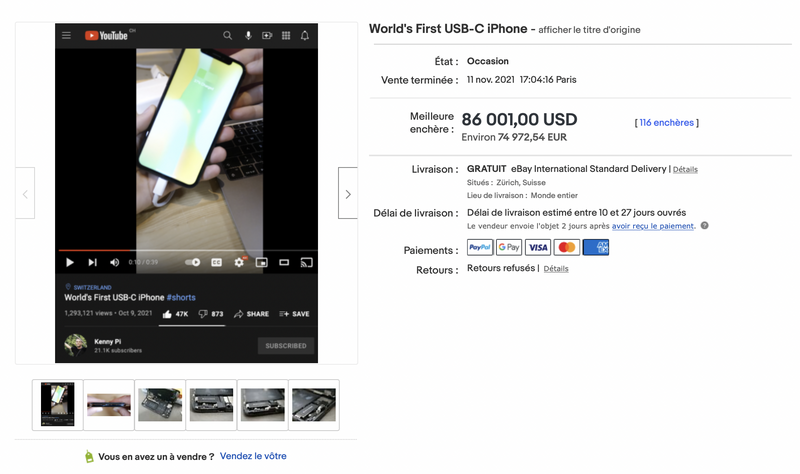This screenshot has width=800, height=474.
Task: Click the Détails link beside delivery
Action: (685, 169)
